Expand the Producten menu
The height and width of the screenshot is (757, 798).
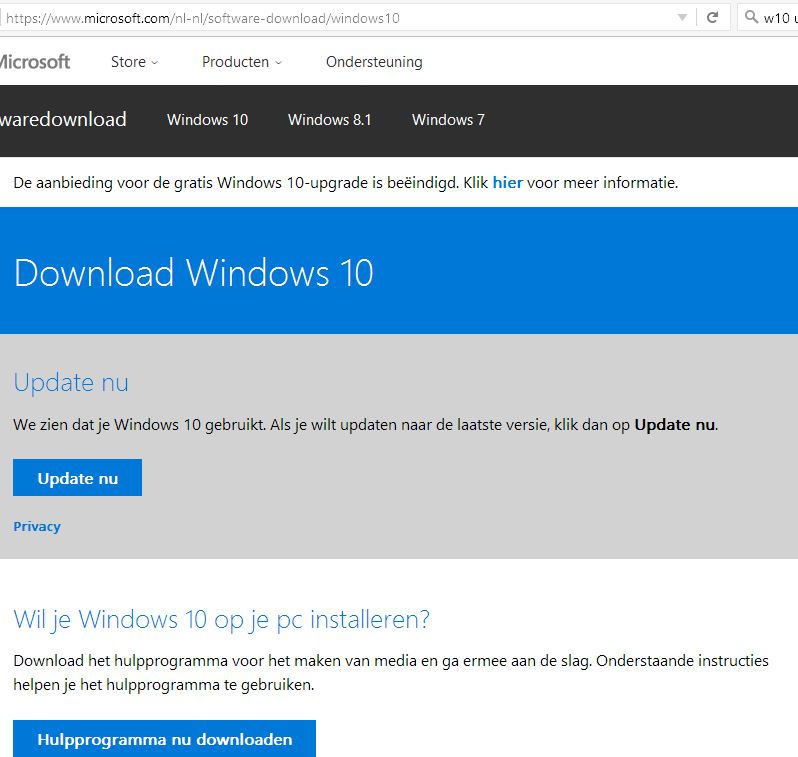[242, 62]
